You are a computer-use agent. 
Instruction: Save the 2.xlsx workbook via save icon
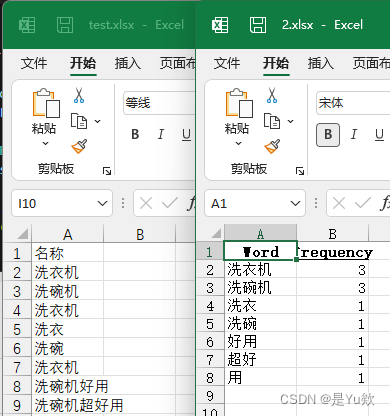[x=258, y=25]
